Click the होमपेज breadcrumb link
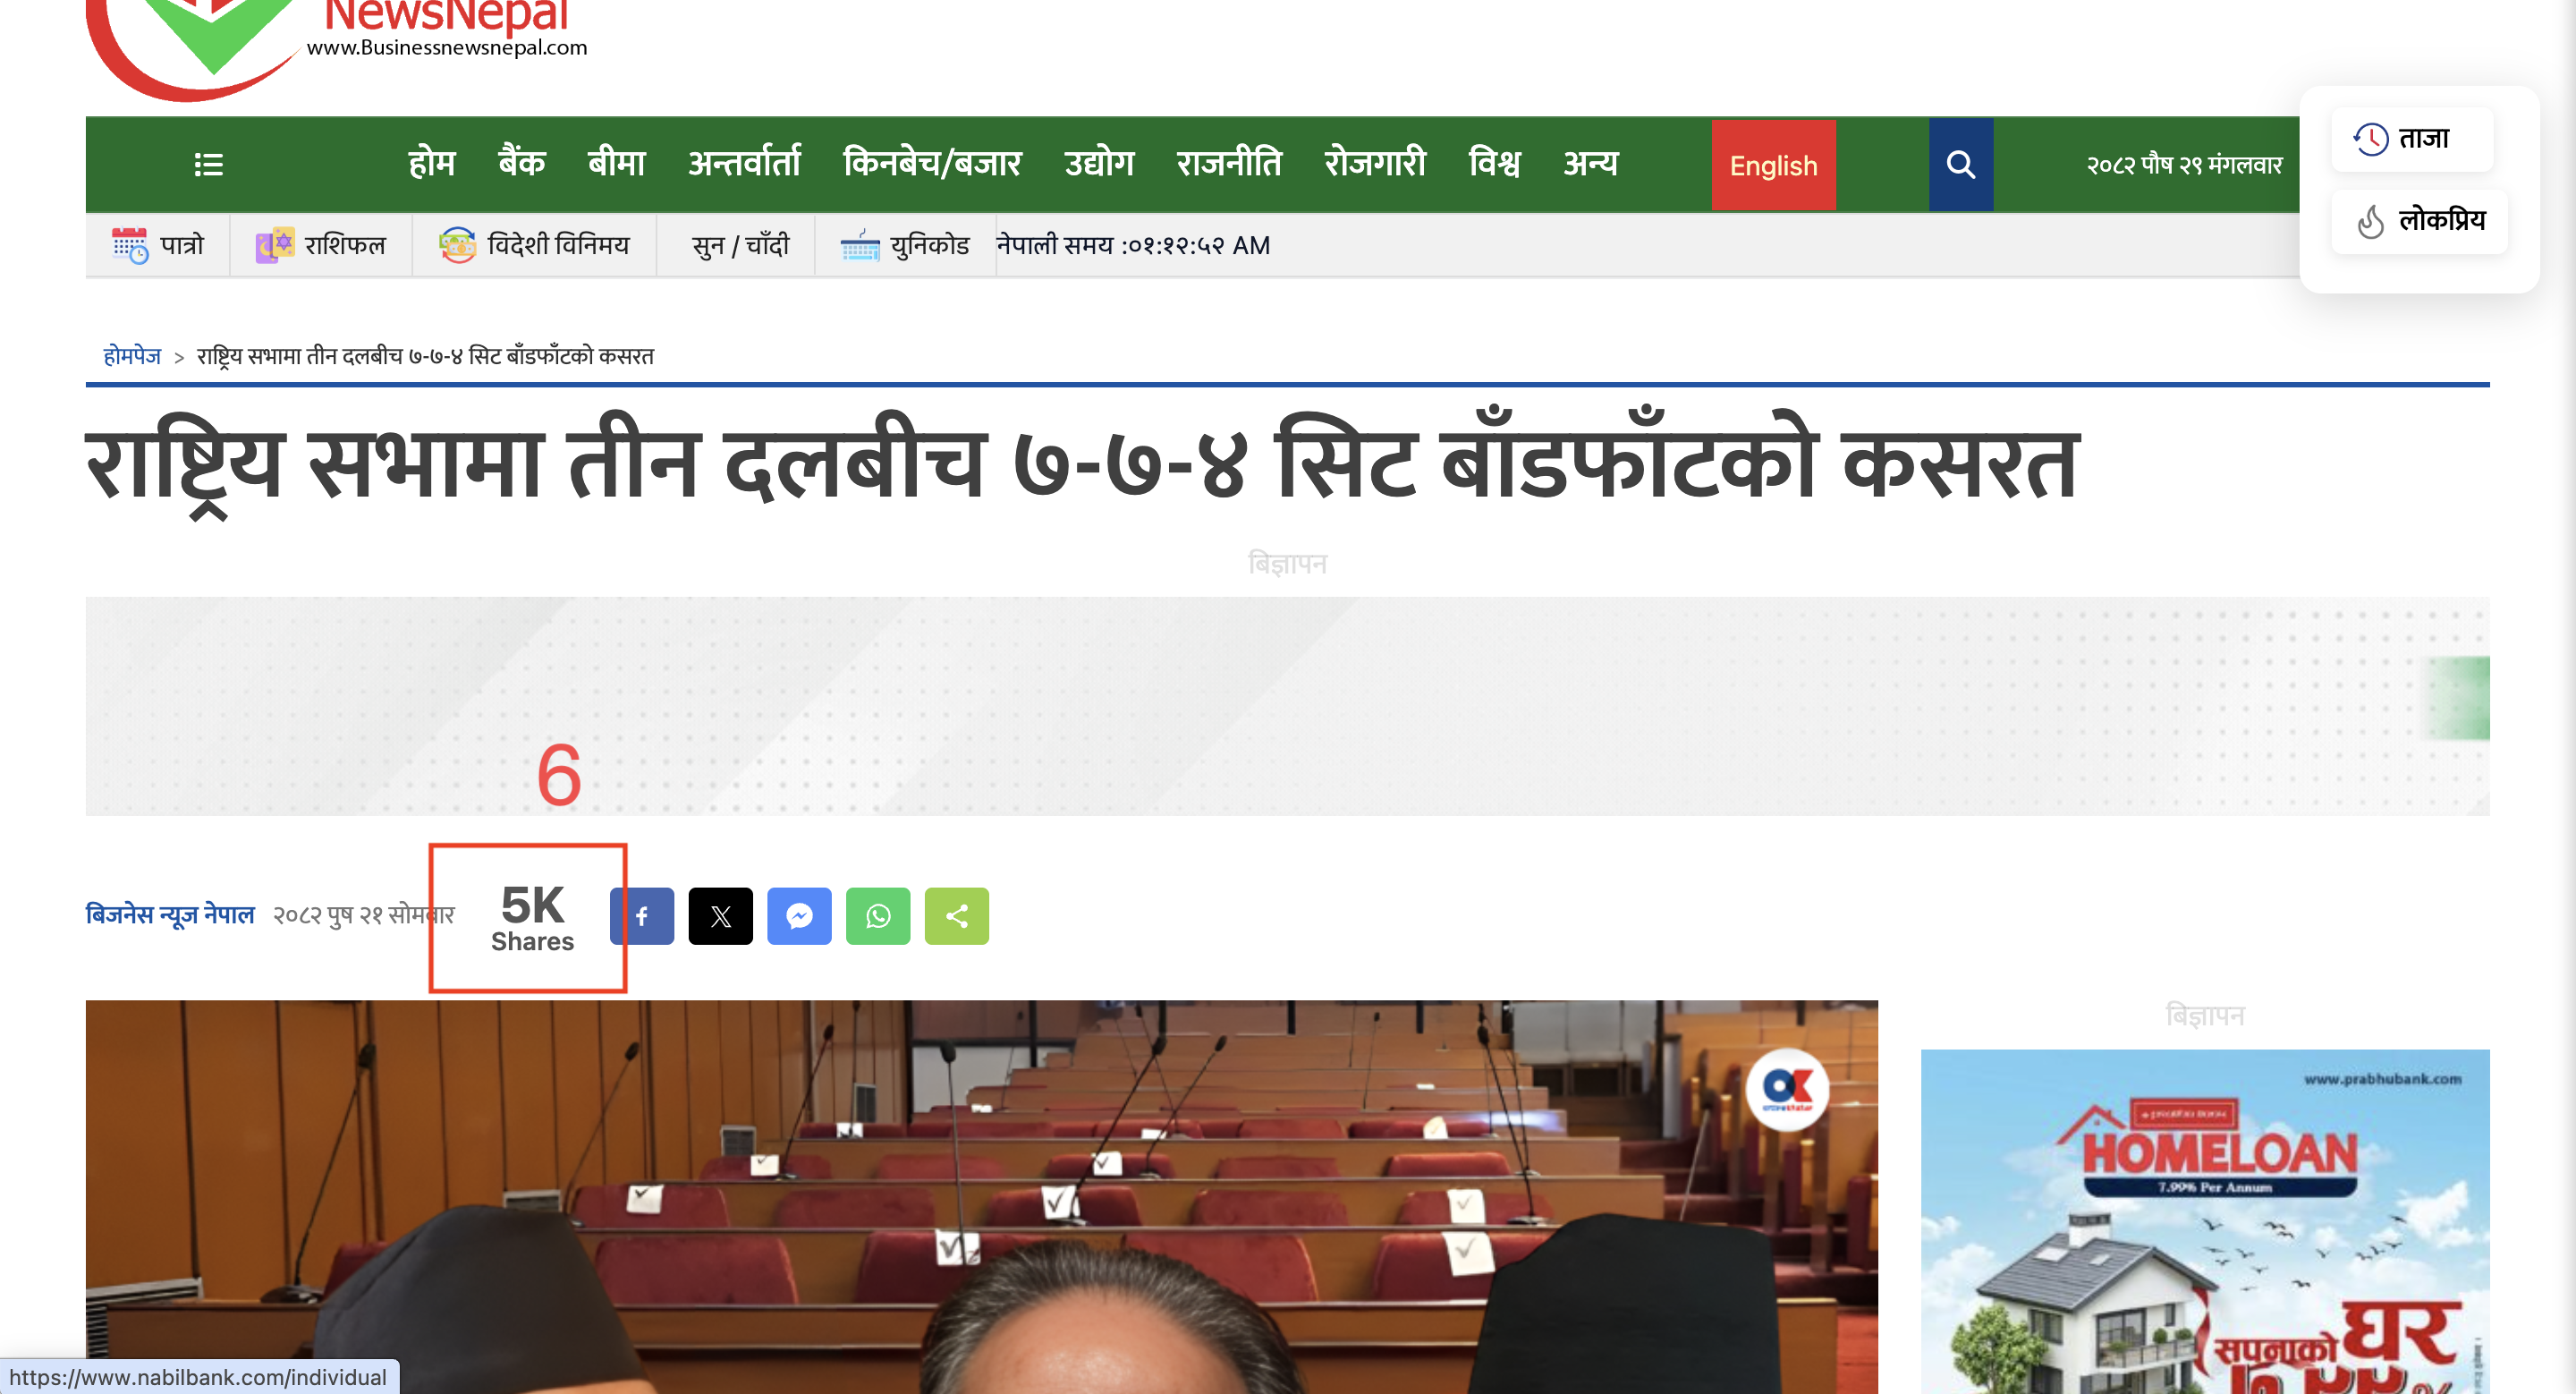This screenshot has height=1394, width=2576. [x=132, y=356]
